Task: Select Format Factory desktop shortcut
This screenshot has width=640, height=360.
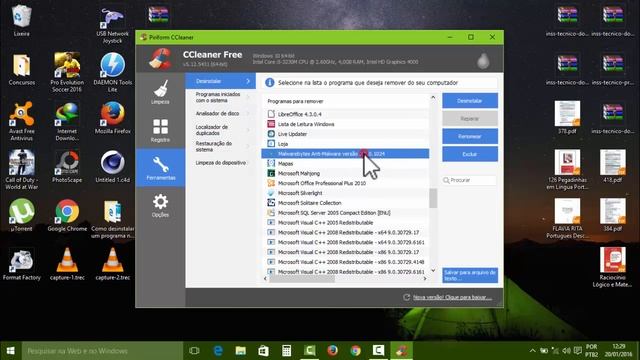Action: (x=21, y=264)
